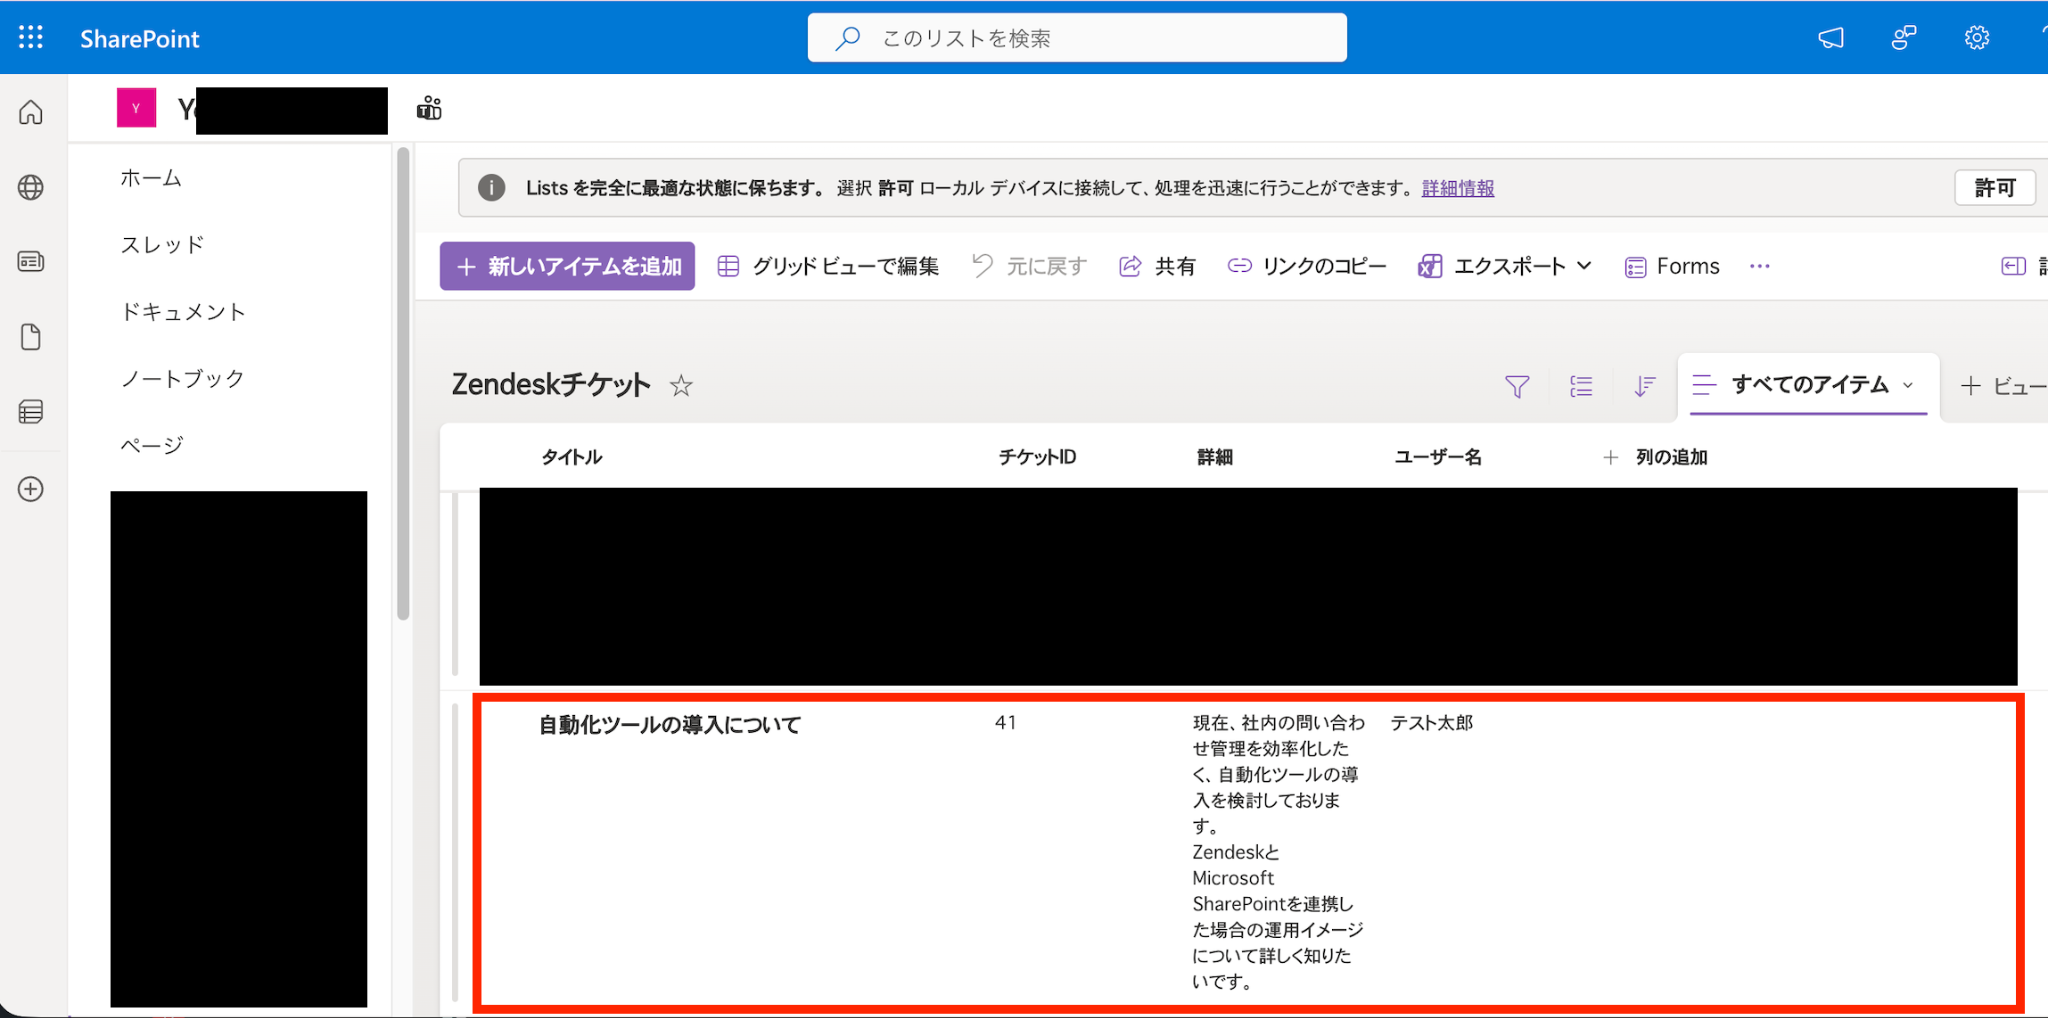This screenshot has width=2048, height=1018.
Task: Click the このリストを検索 search field
Action: 1077,38
